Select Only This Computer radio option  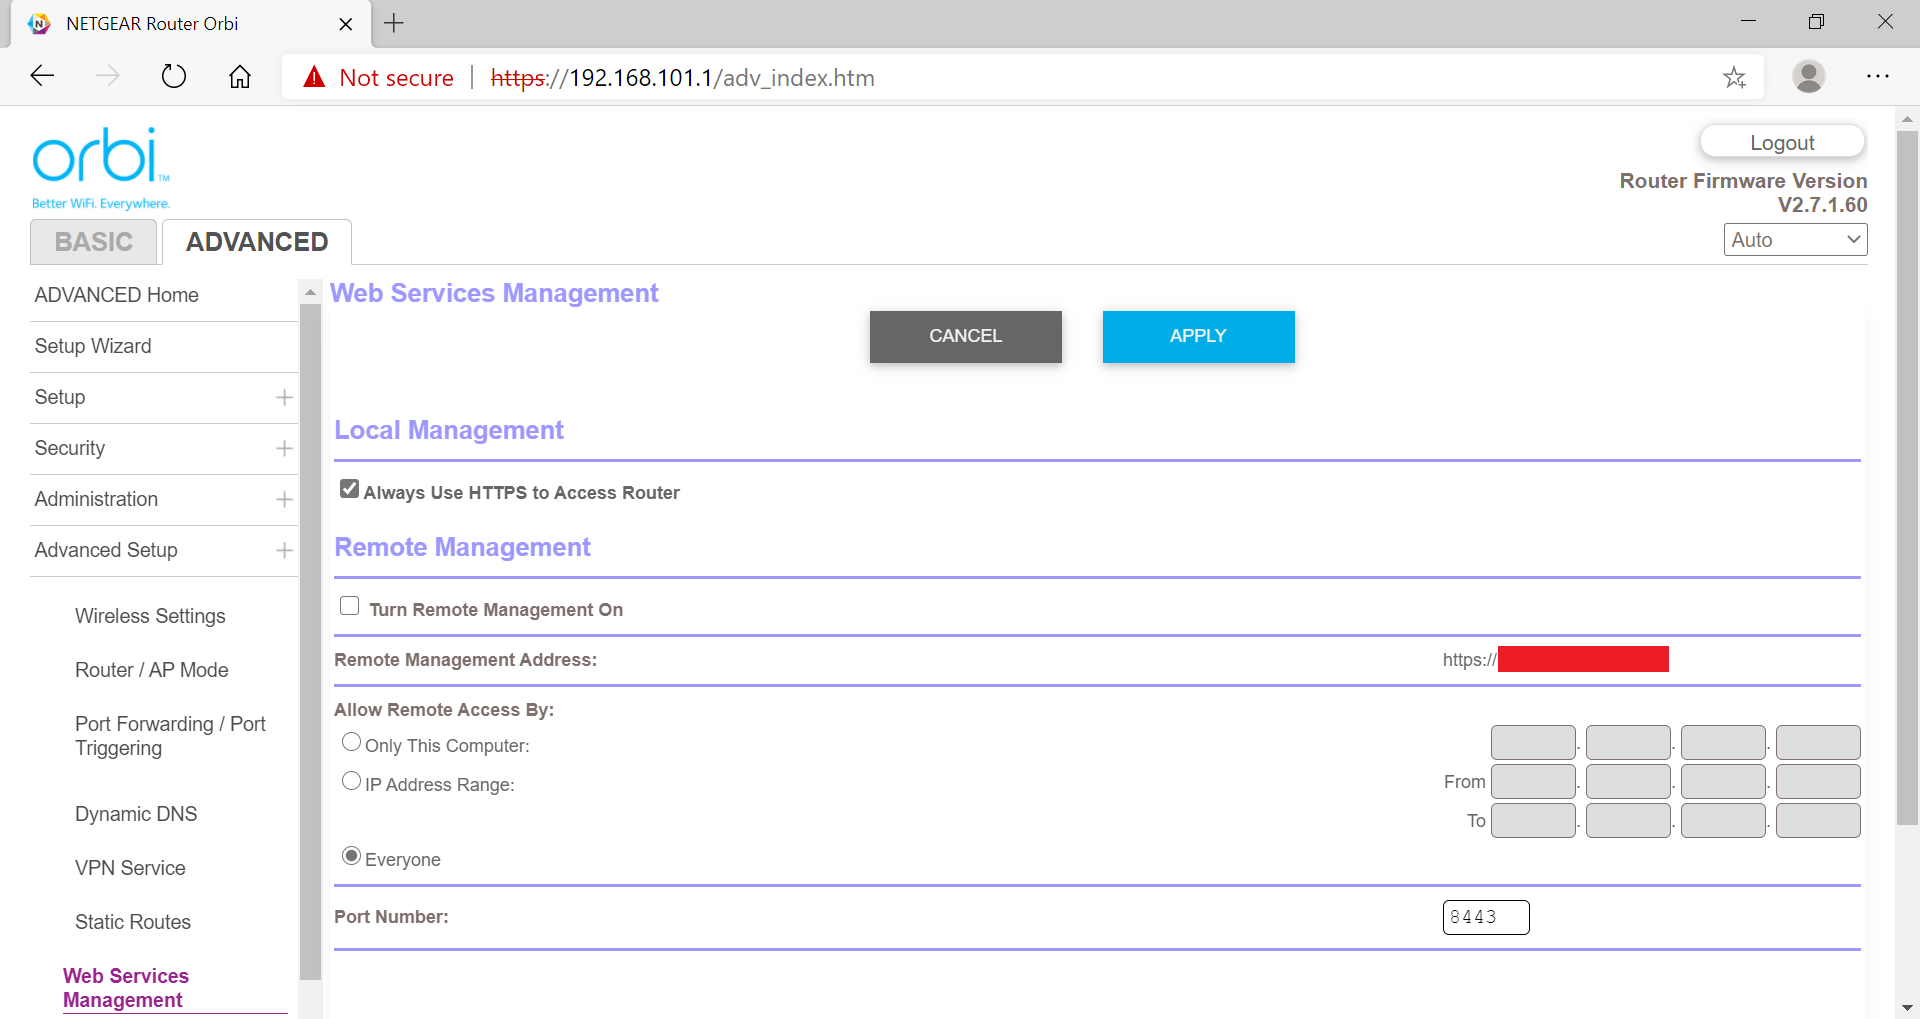coord(351,742)
